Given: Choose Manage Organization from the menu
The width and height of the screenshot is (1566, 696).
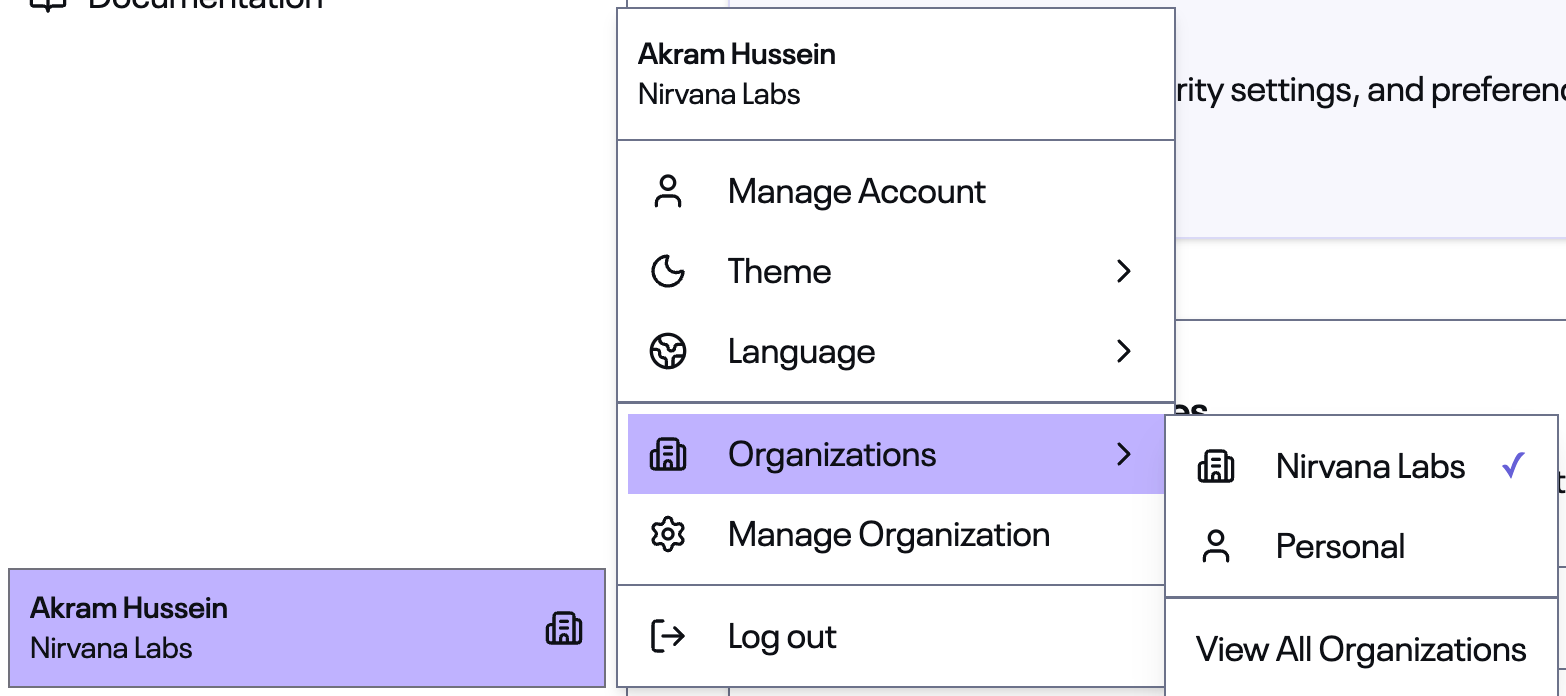Looking at the screenshot, I should click(x=888, y=535).
